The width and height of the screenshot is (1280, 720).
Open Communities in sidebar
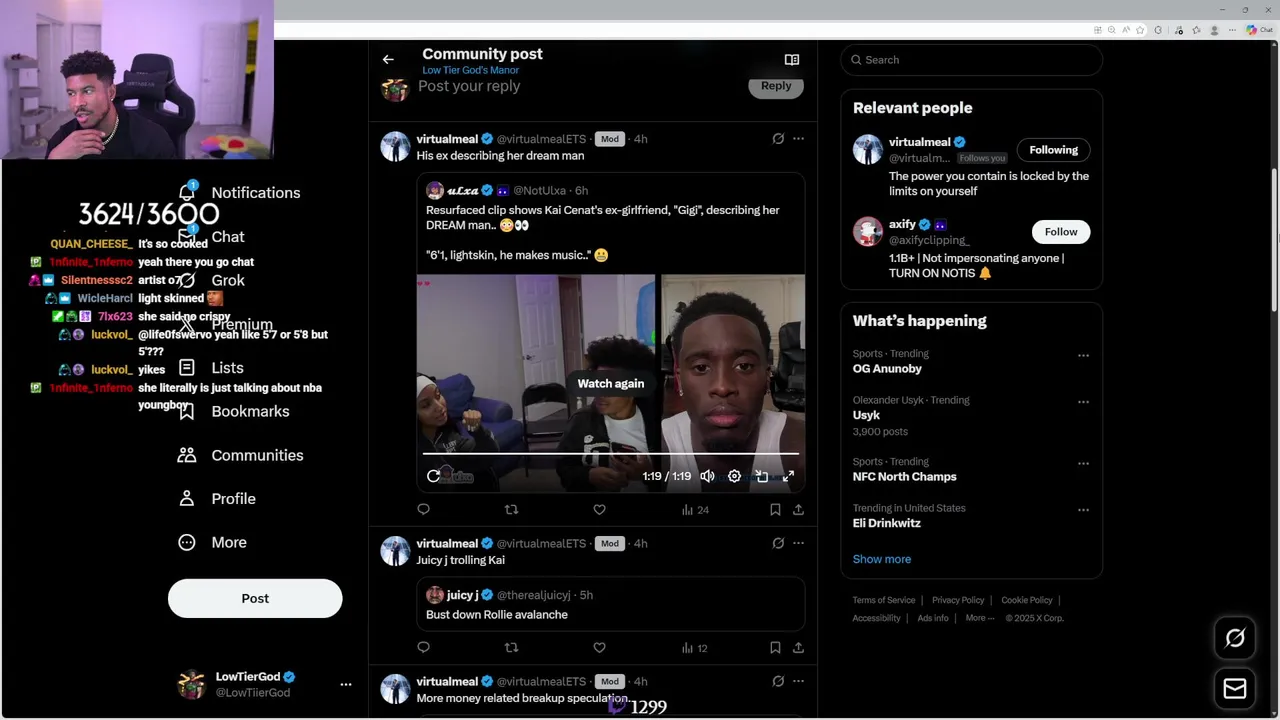(x=240, y=455)
